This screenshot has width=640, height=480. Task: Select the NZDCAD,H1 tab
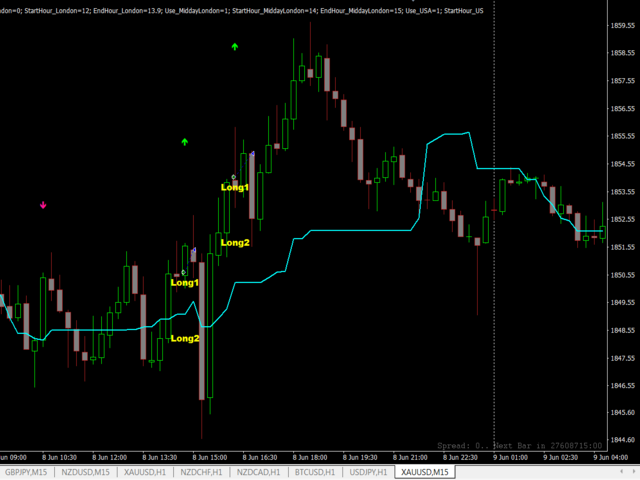coord(258,472)
